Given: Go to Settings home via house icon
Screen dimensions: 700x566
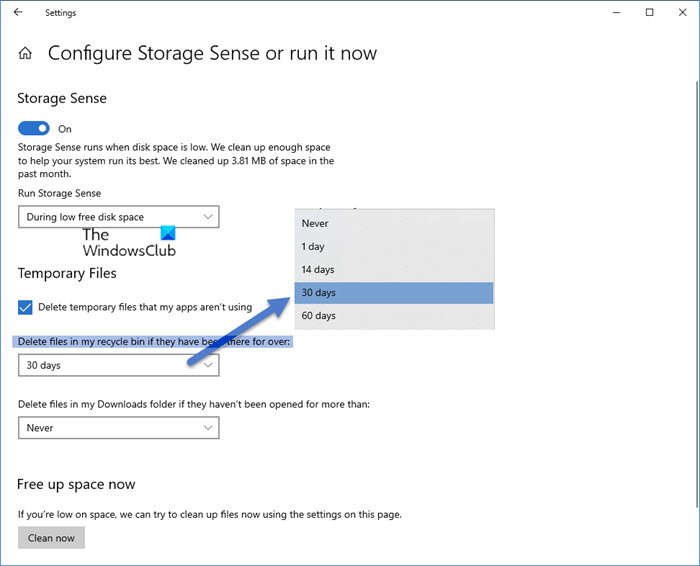Looking at the screenshot, I should pyautogui.click(x=25, y=53).
